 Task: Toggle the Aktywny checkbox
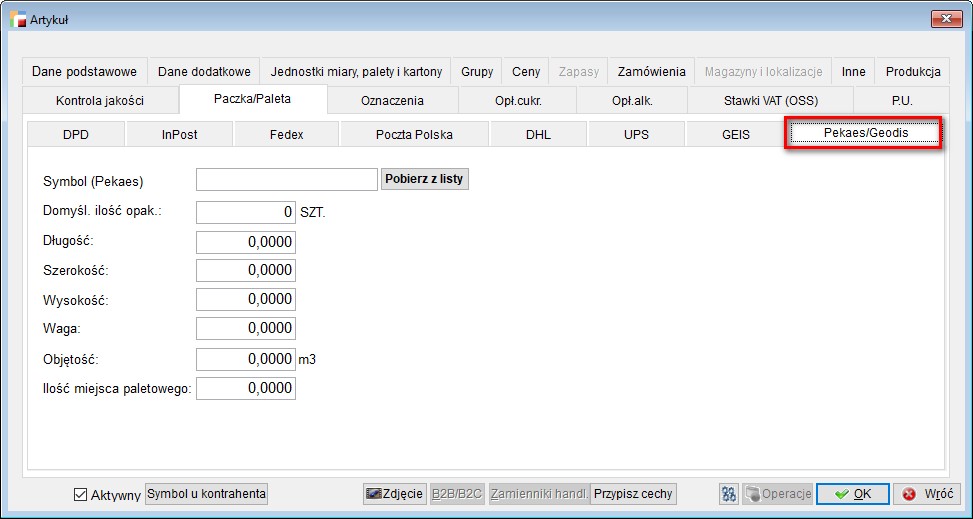(x=81, y=494)
